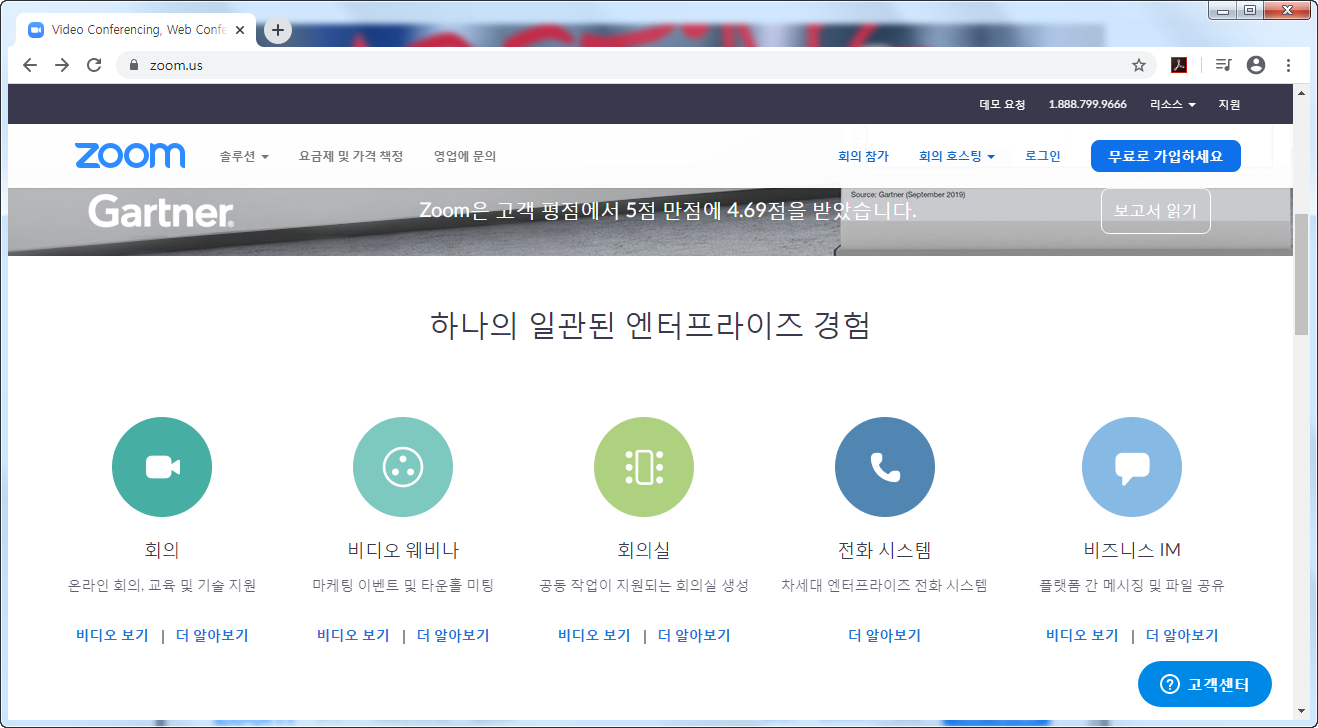Image resolution: width=1318 pixels, height=728 pixels.
Task: Click the page vertical scrollbar thumb
Action: [1301, 273]
